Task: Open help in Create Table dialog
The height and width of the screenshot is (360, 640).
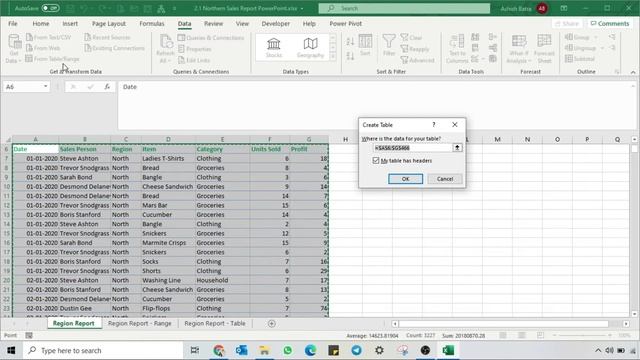Action: coord(433,124)
